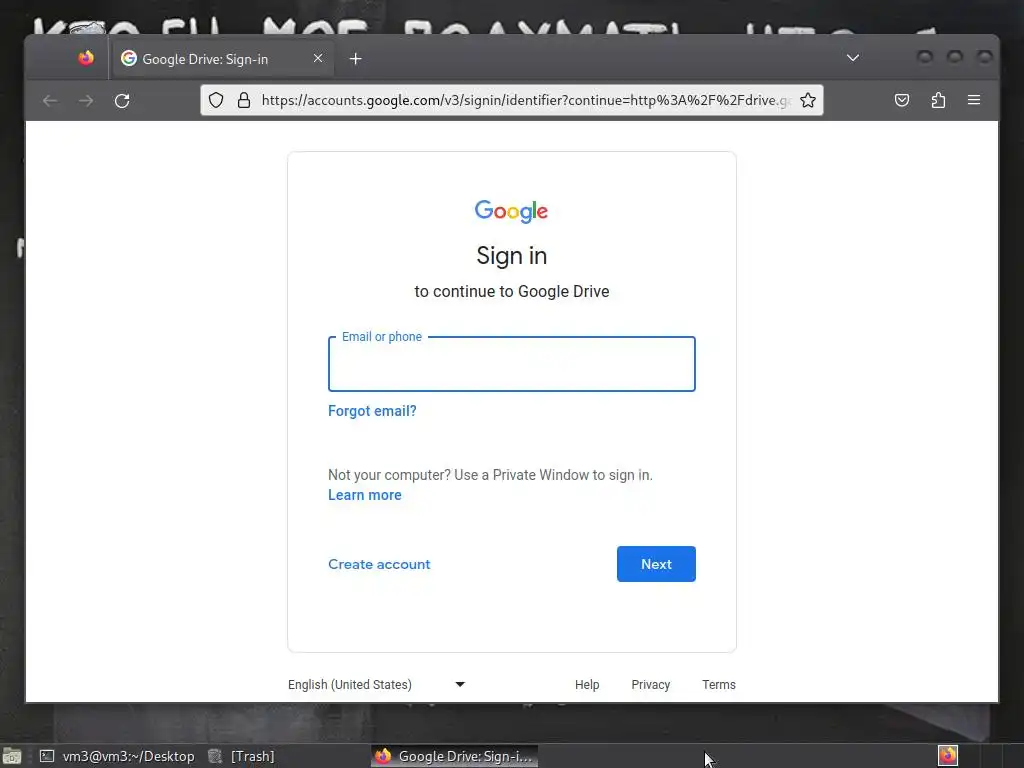
Task: Focus the Email or phone field
Action: pyautogui.click(x=511, y=364)
